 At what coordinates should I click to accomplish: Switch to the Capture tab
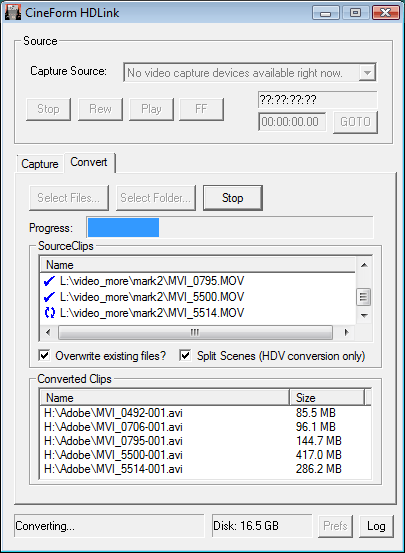pyautogui.click(x=40, y=164)
